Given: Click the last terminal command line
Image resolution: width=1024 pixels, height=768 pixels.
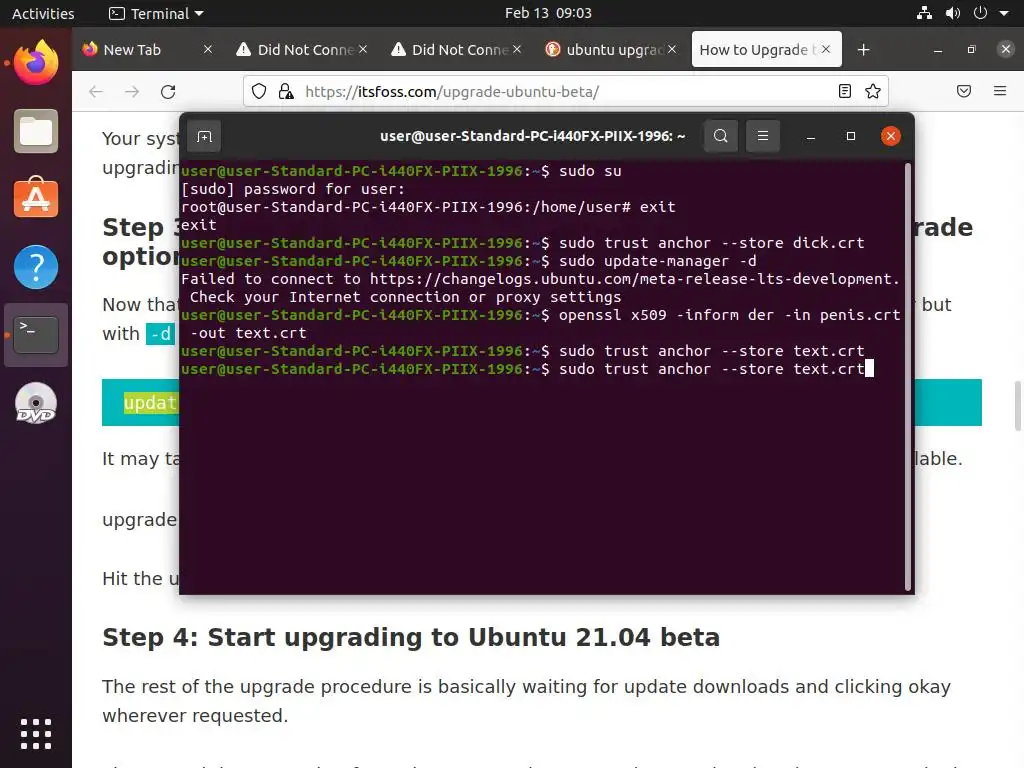Looking at the screenshot, I should (527, 369).
